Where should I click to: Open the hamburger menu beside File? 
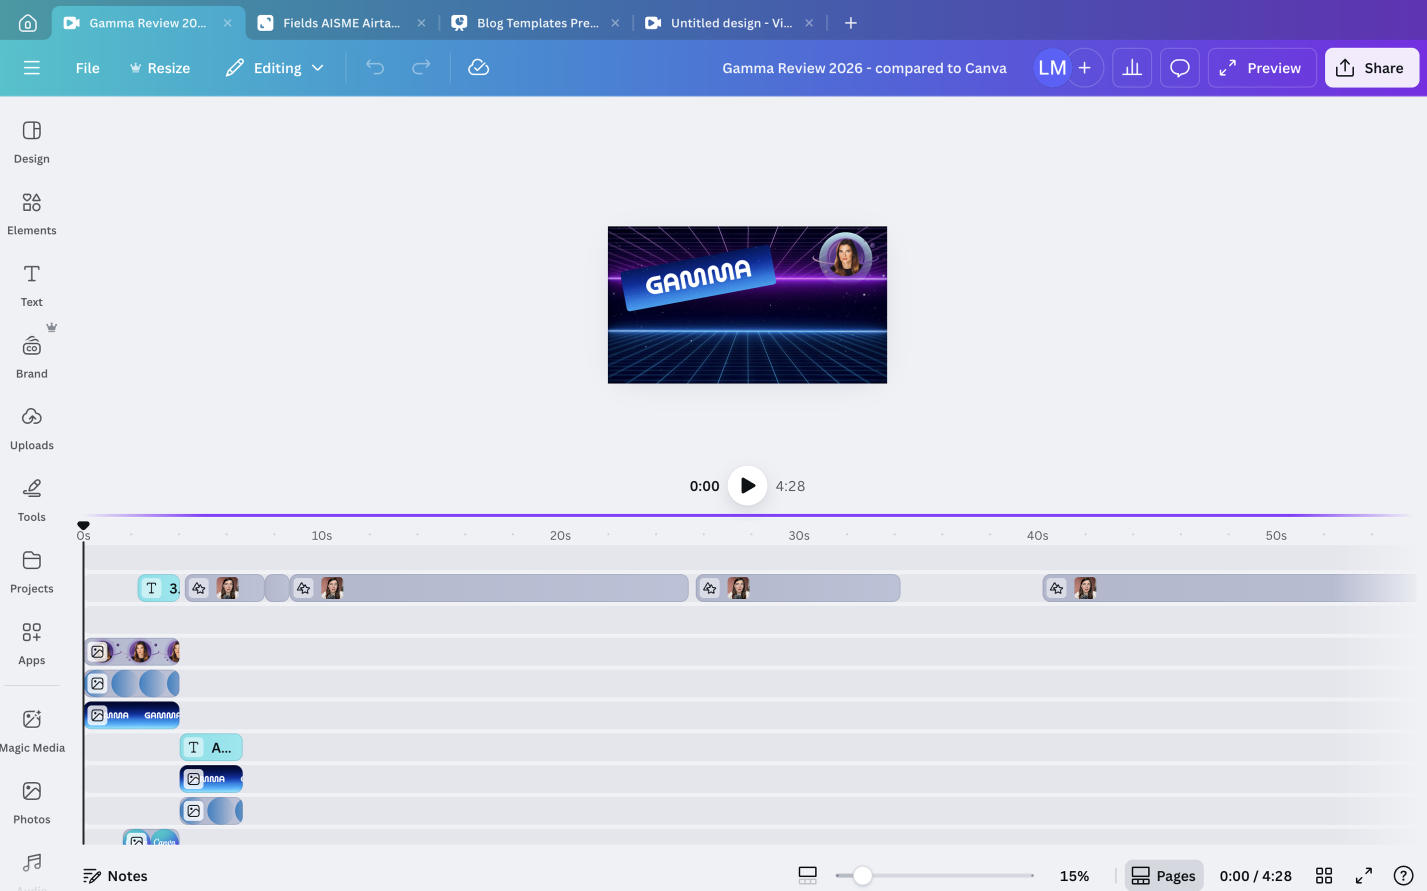click(32, 67)
